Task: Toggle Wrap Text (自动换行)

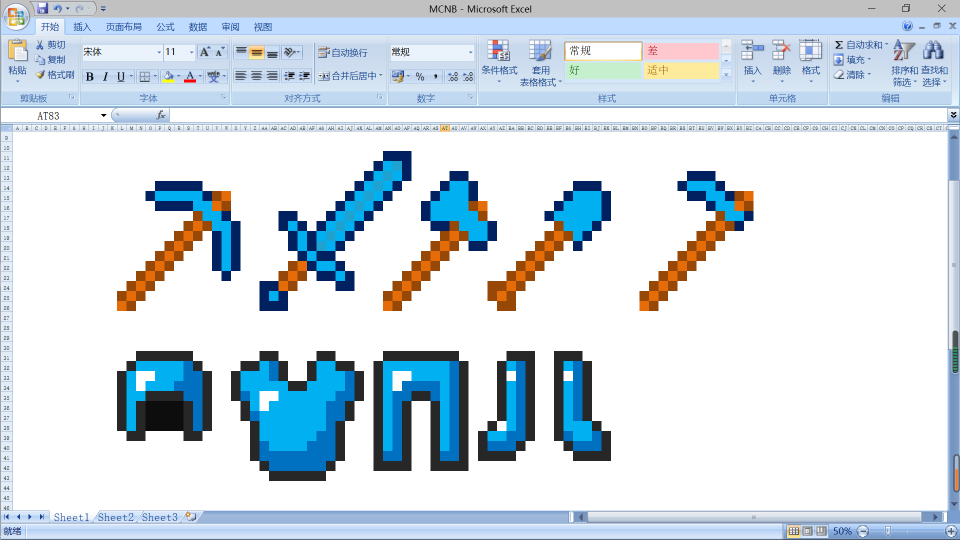Action: coord(343,53)
